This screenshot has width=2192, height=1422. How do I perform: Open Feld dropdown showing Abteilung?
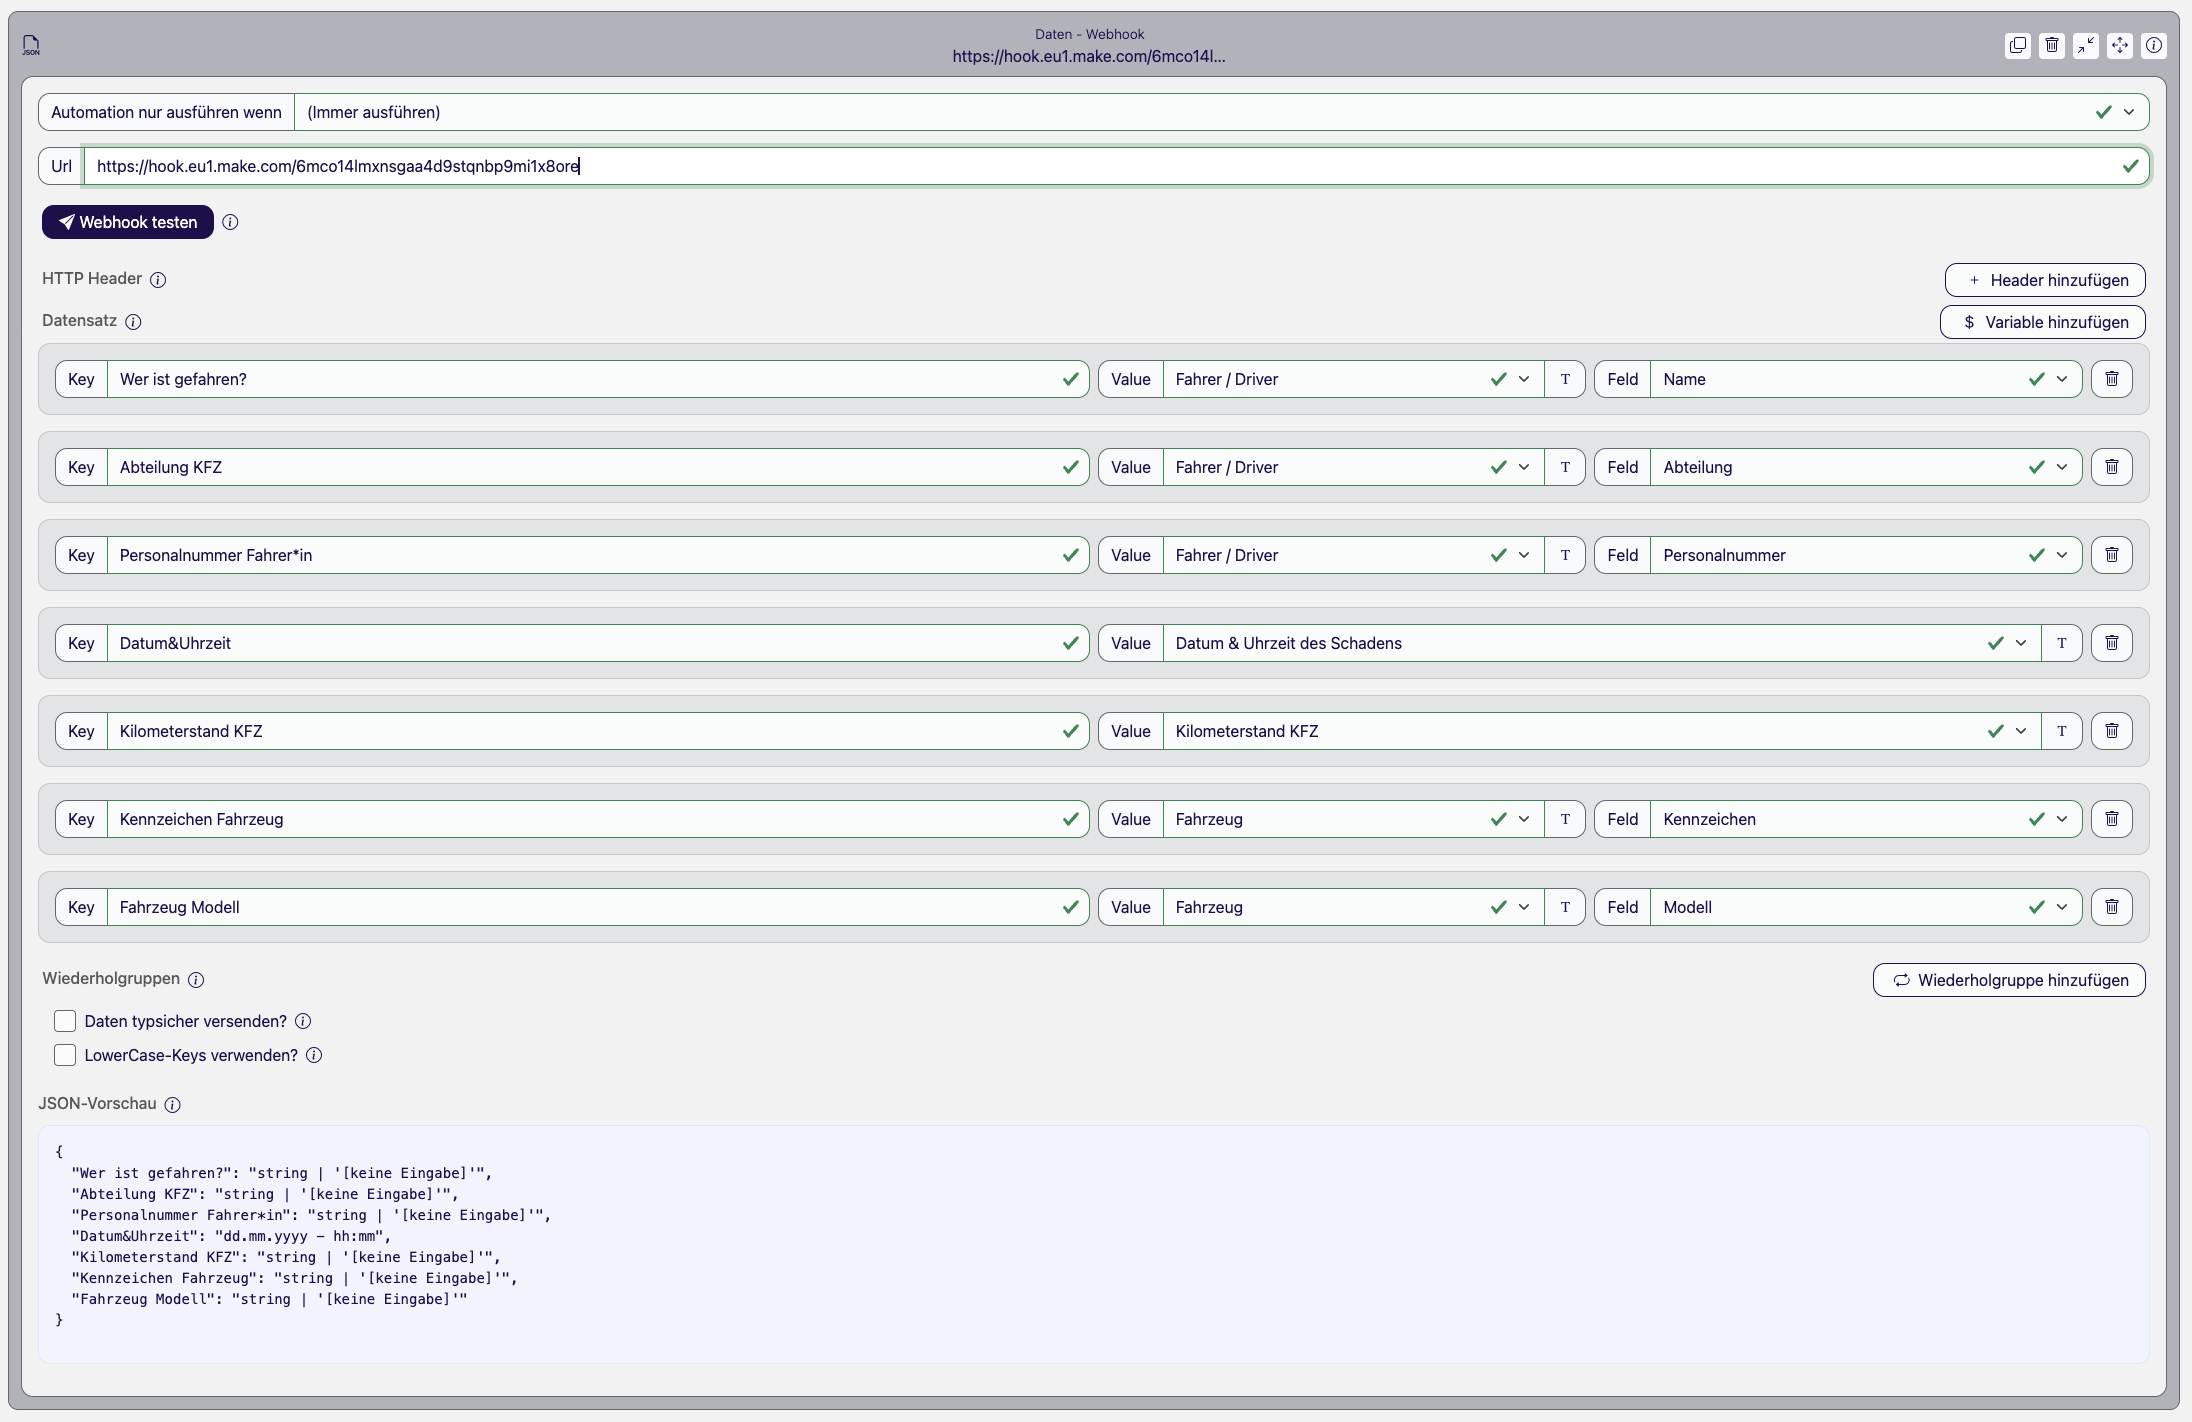tap(1866, 467)
